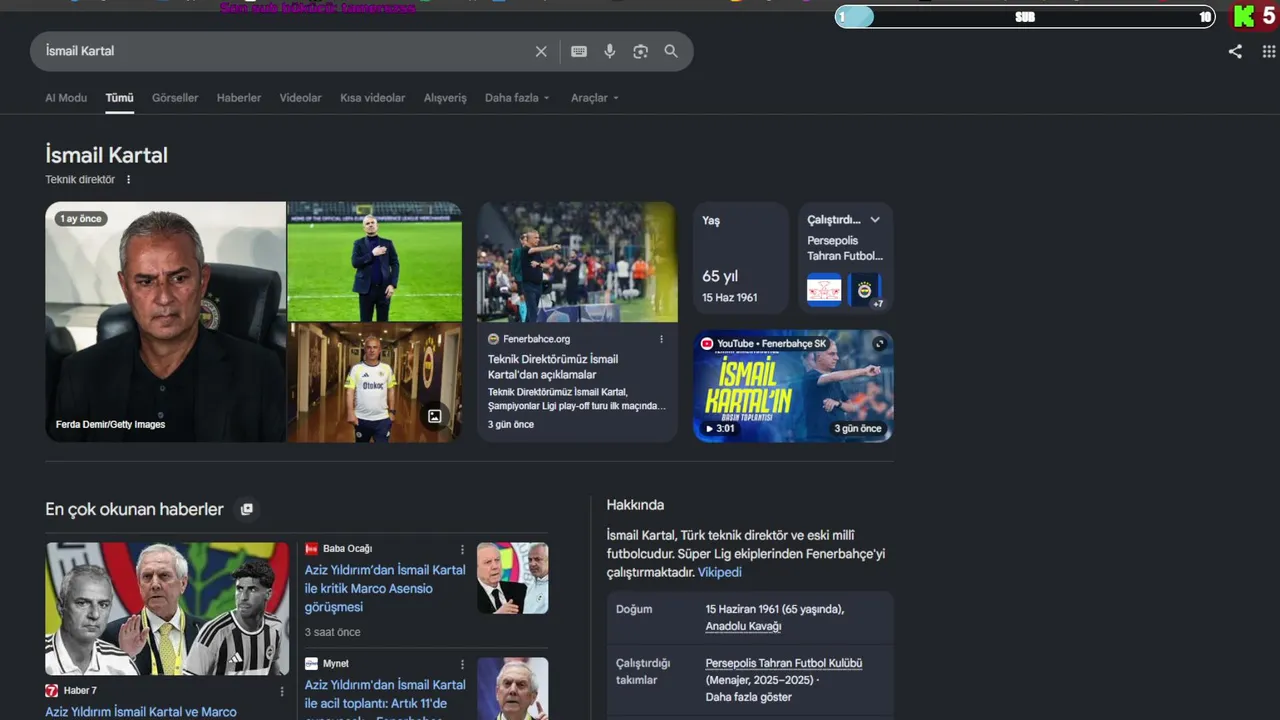
Task: Click the Hakkında section heading
Action: point(635,505)
